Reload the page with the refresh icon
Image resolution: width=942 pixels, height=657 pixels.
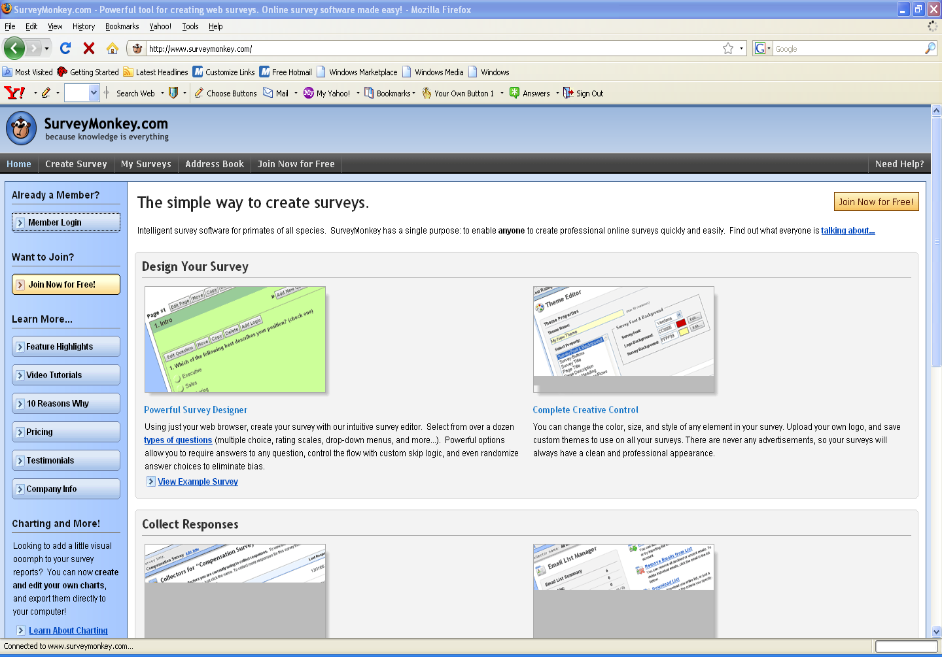click(x=66, y=48)
